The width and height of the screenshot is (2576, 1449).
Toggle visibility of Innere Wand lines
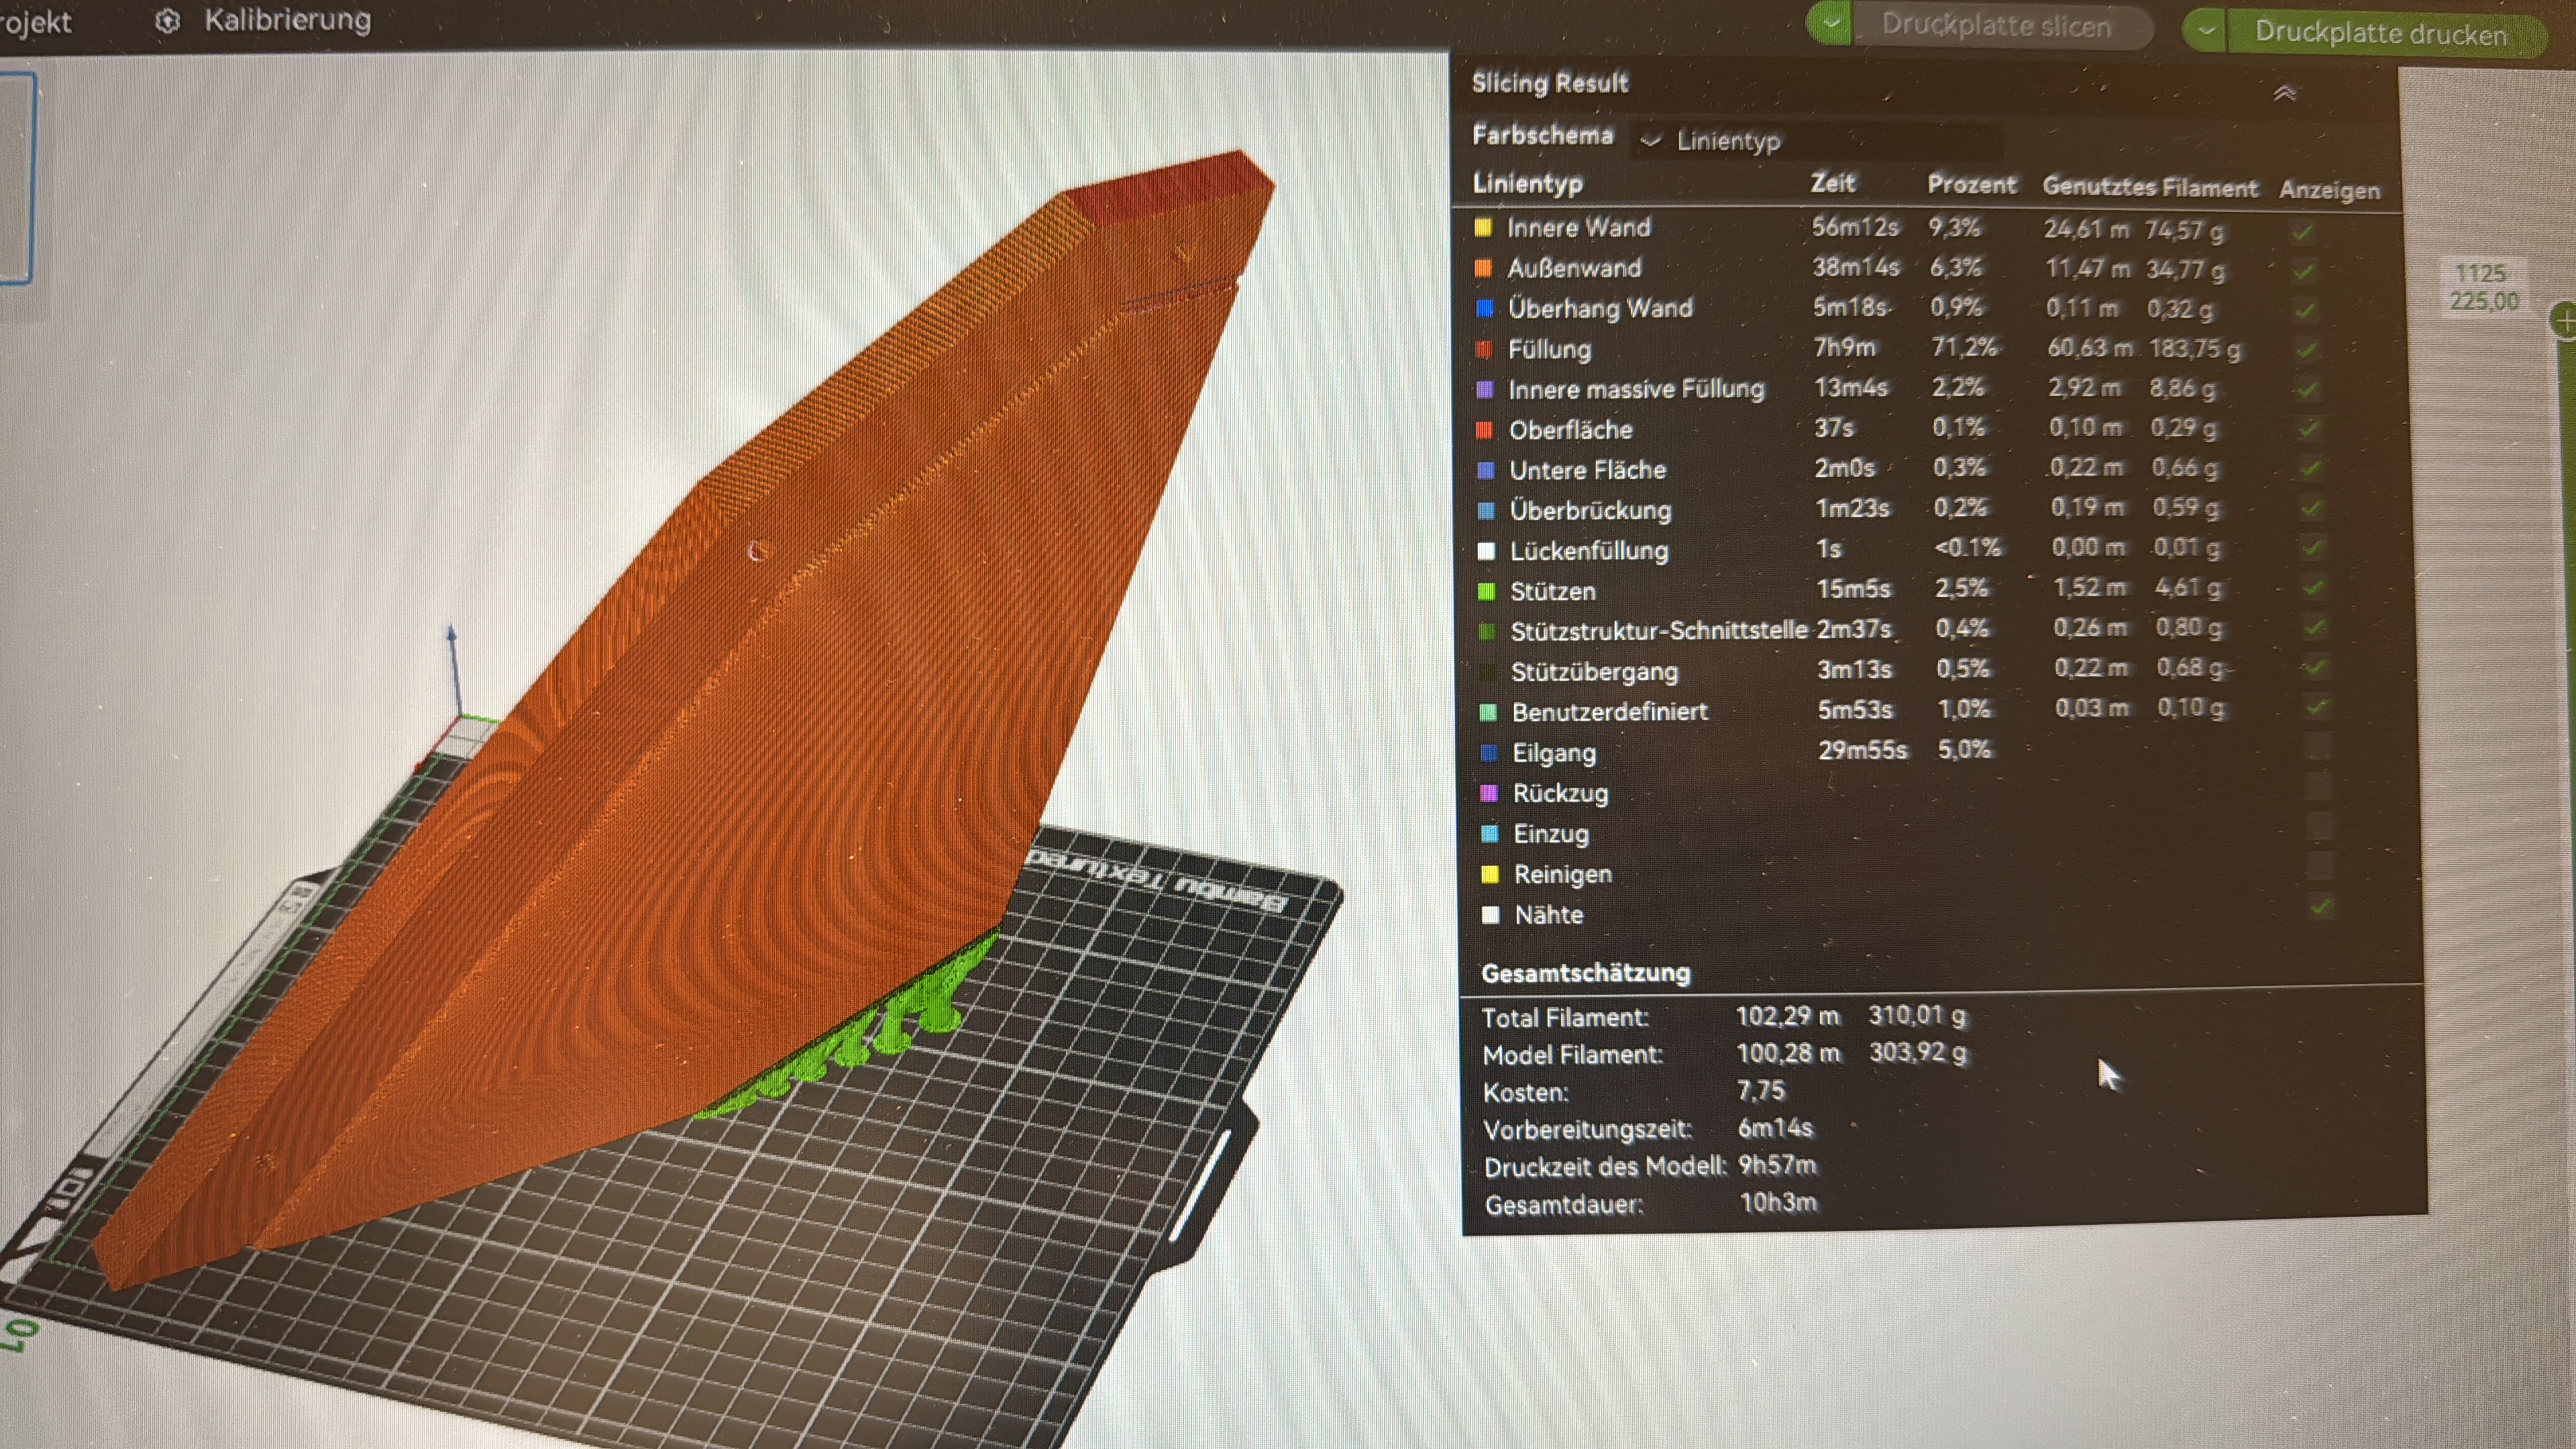point(2303,232)
